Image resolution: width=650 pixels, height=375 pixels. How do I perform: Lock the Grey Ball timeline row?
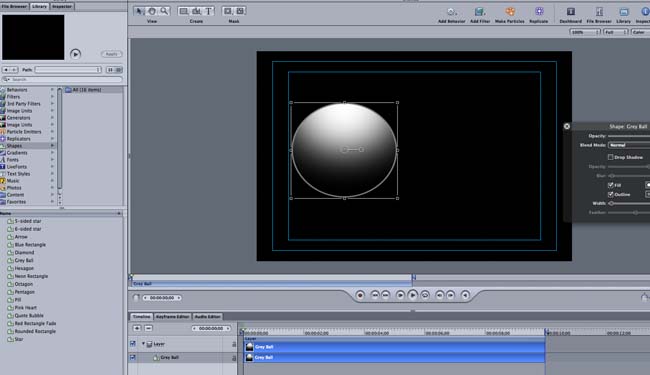pyautogui.click(x=234, y=358)
